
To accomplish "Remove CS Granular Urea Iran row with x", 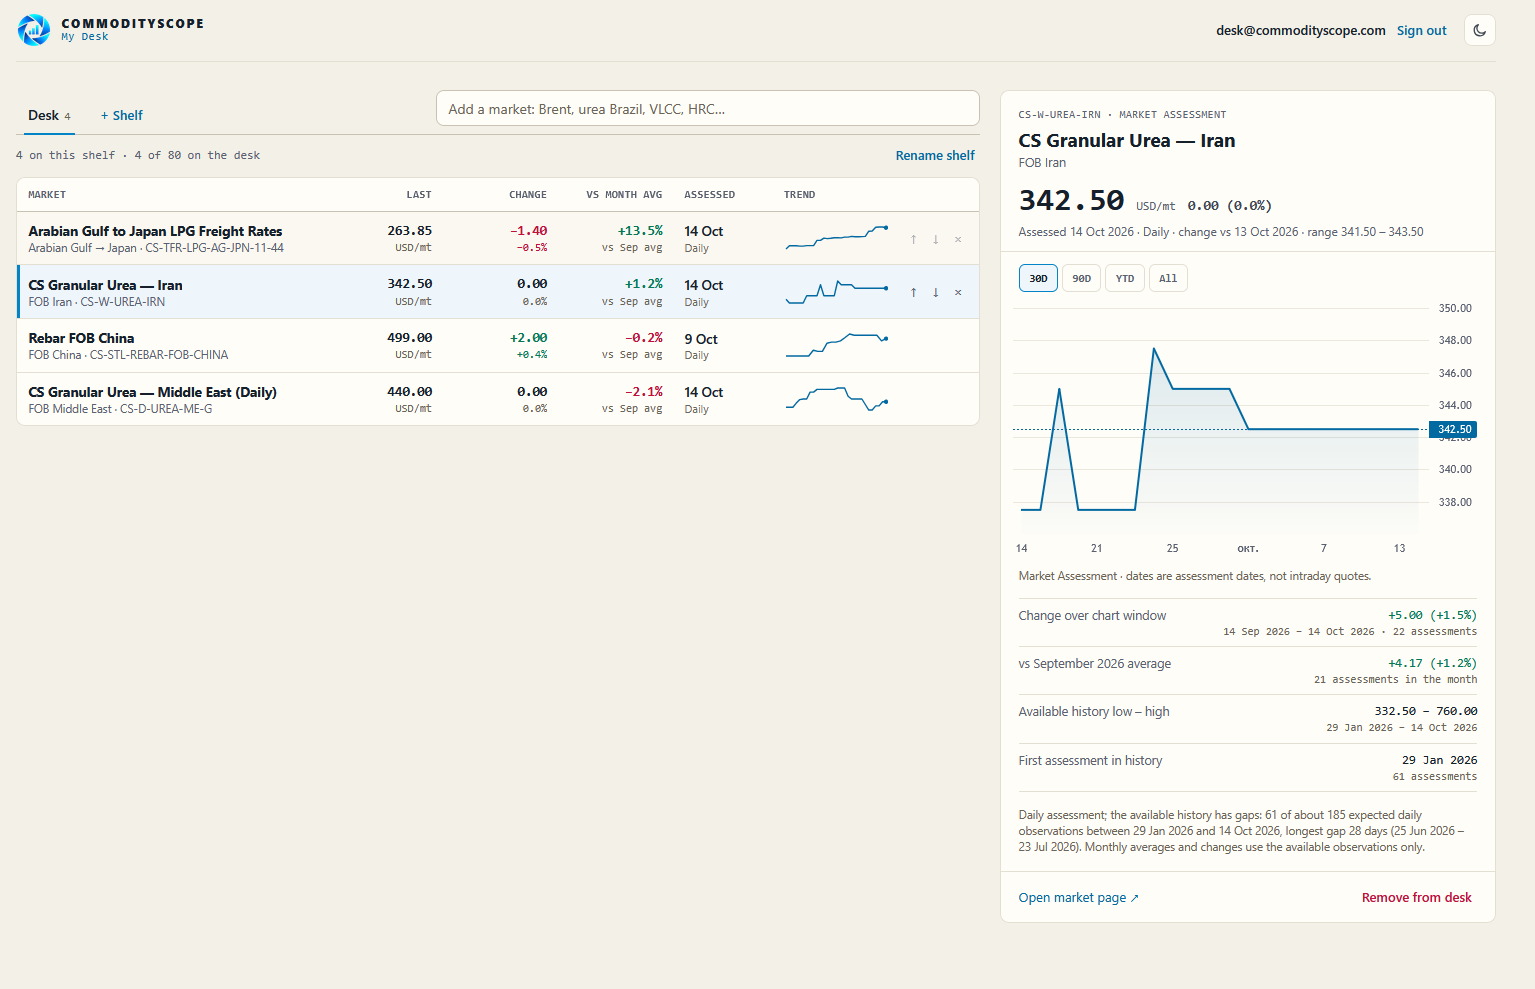I will coord(958,292).
